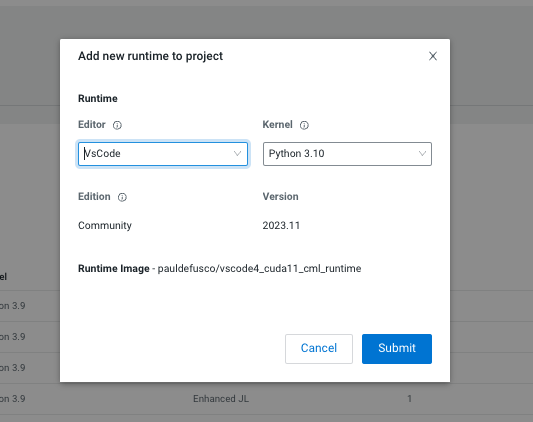This screenshot has height=422, width=533.
Task: Click the Runtime section heading
Action: point(98,99)
